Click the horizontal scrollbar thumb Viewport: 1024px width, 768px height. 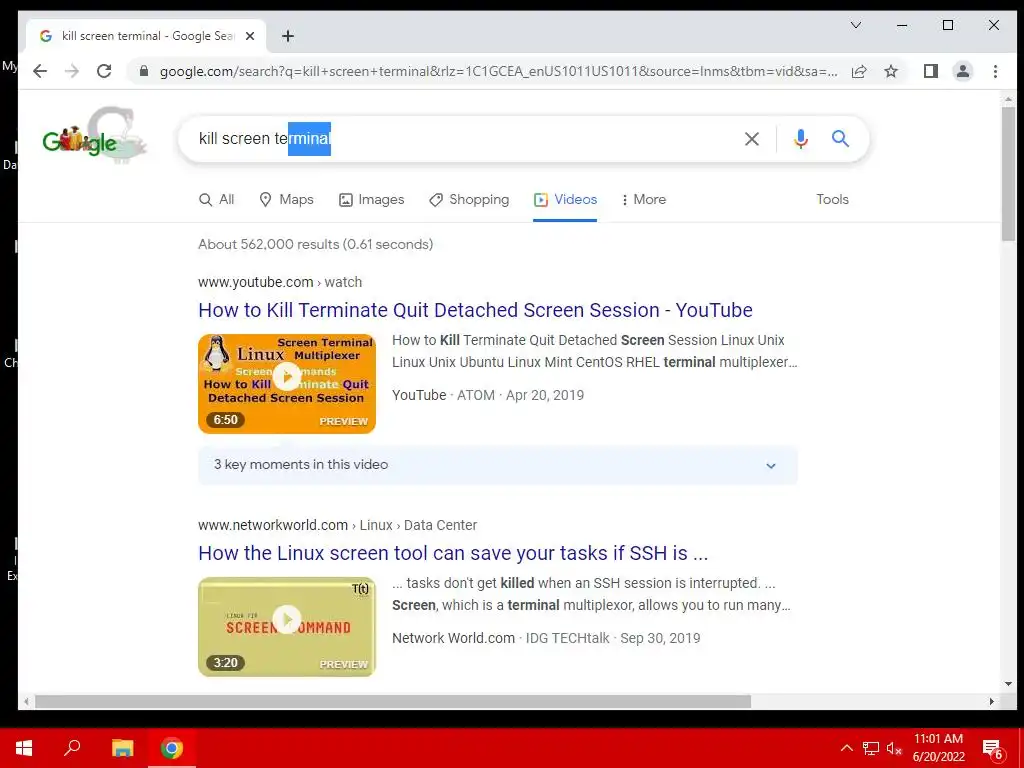pyautogui.click(x=392, y=701)
